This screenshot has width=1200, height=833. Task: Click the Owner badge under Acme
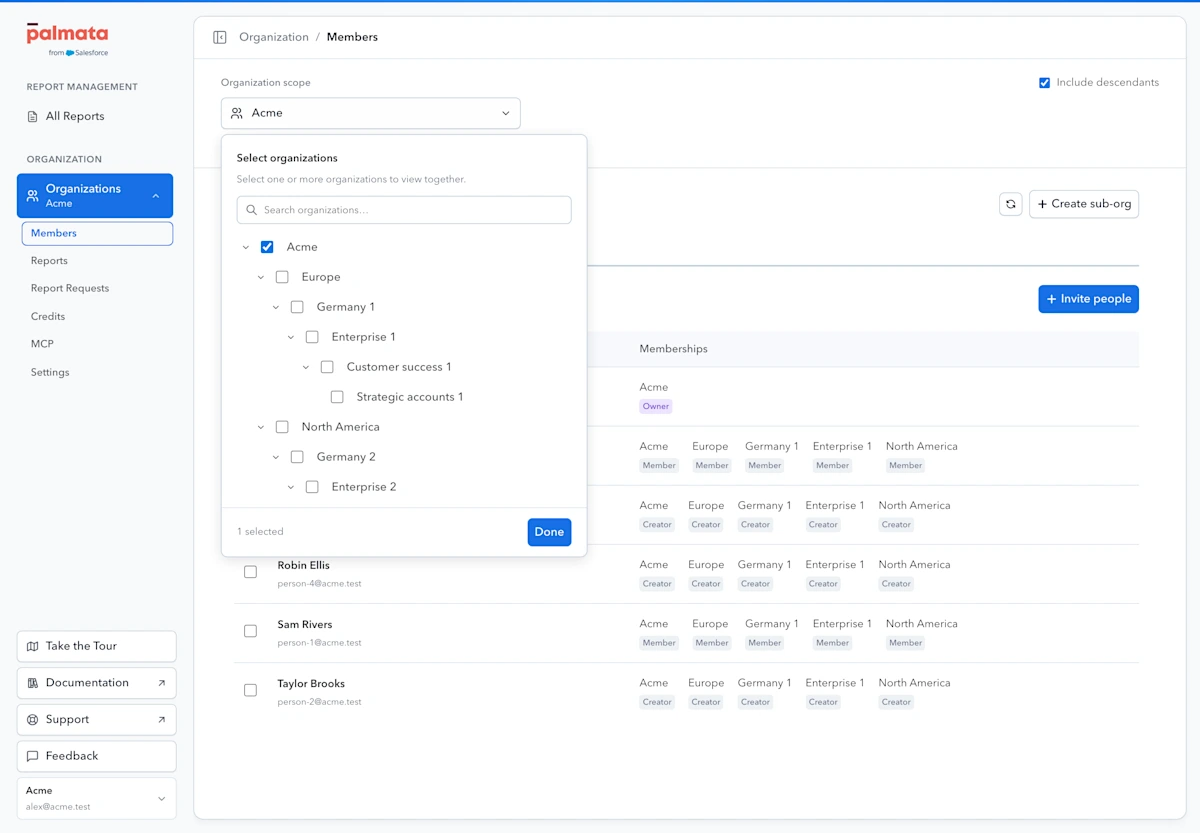click(x=656, y=407)
